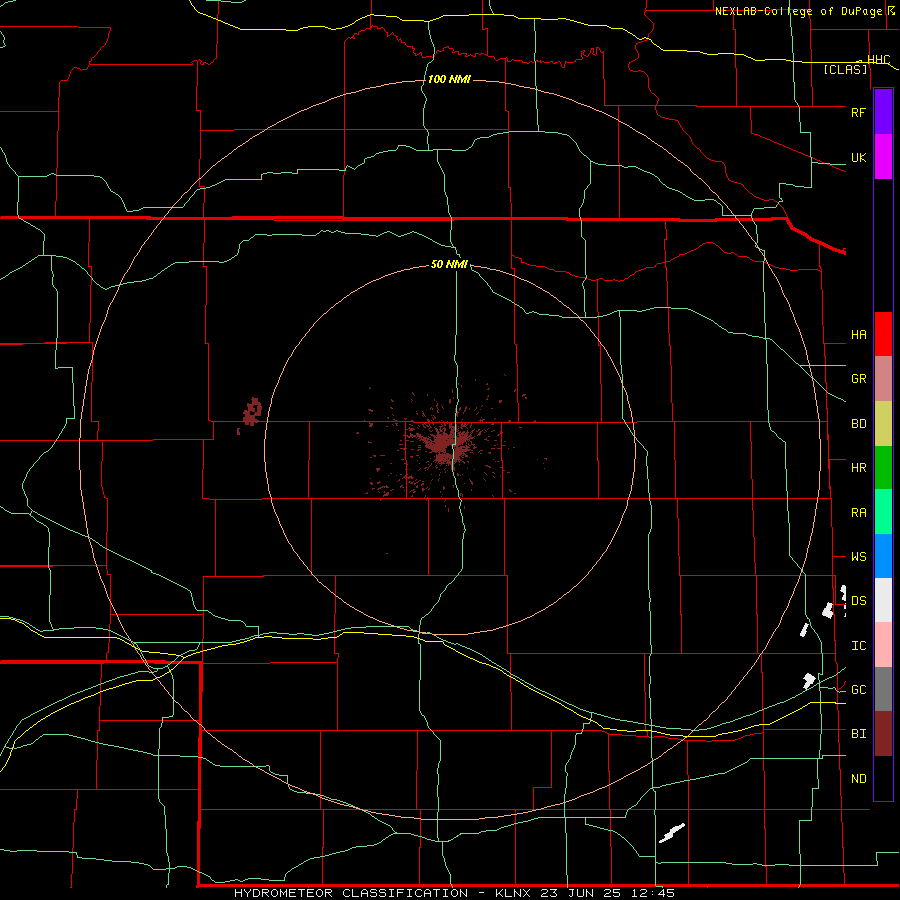Click the GR legend label
Image resolution: width=900 pixels, height=900 pixels.
(858, 379)
